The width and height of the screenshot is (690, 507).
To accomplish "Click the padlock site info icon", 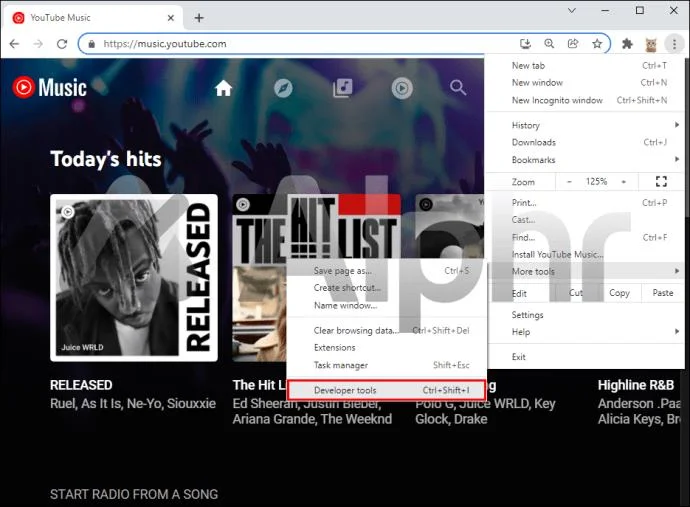I will point(92,44).
